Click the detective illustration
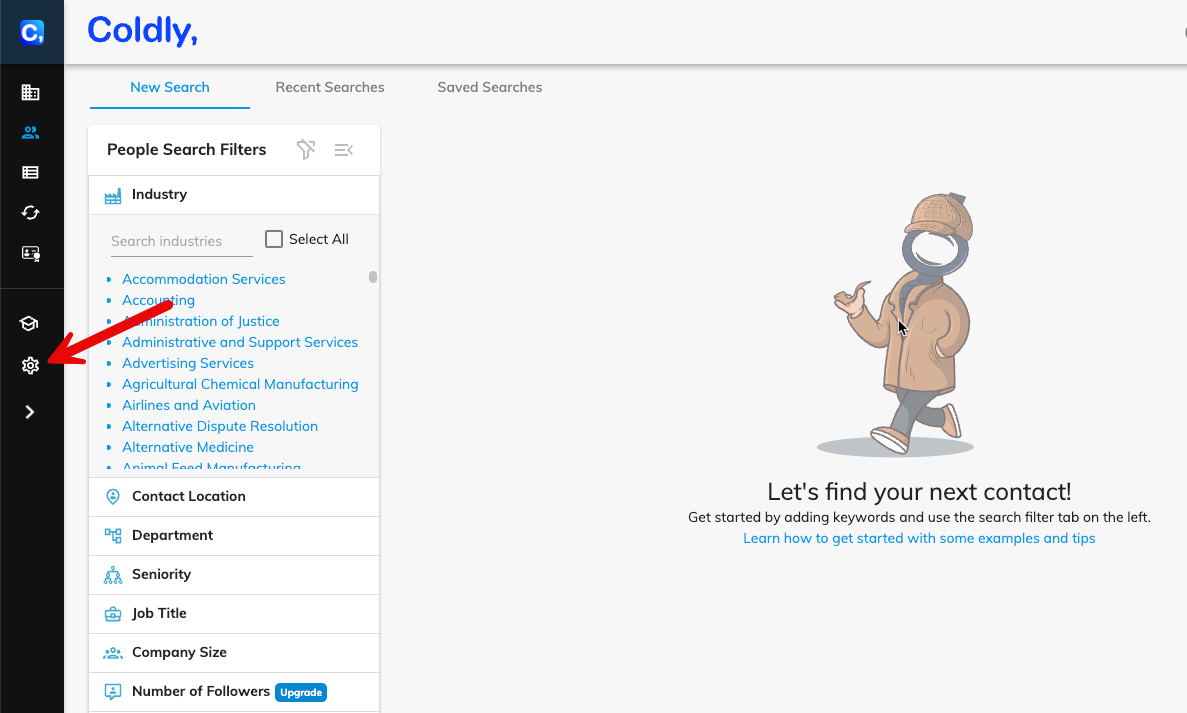 tap(901, 324)
